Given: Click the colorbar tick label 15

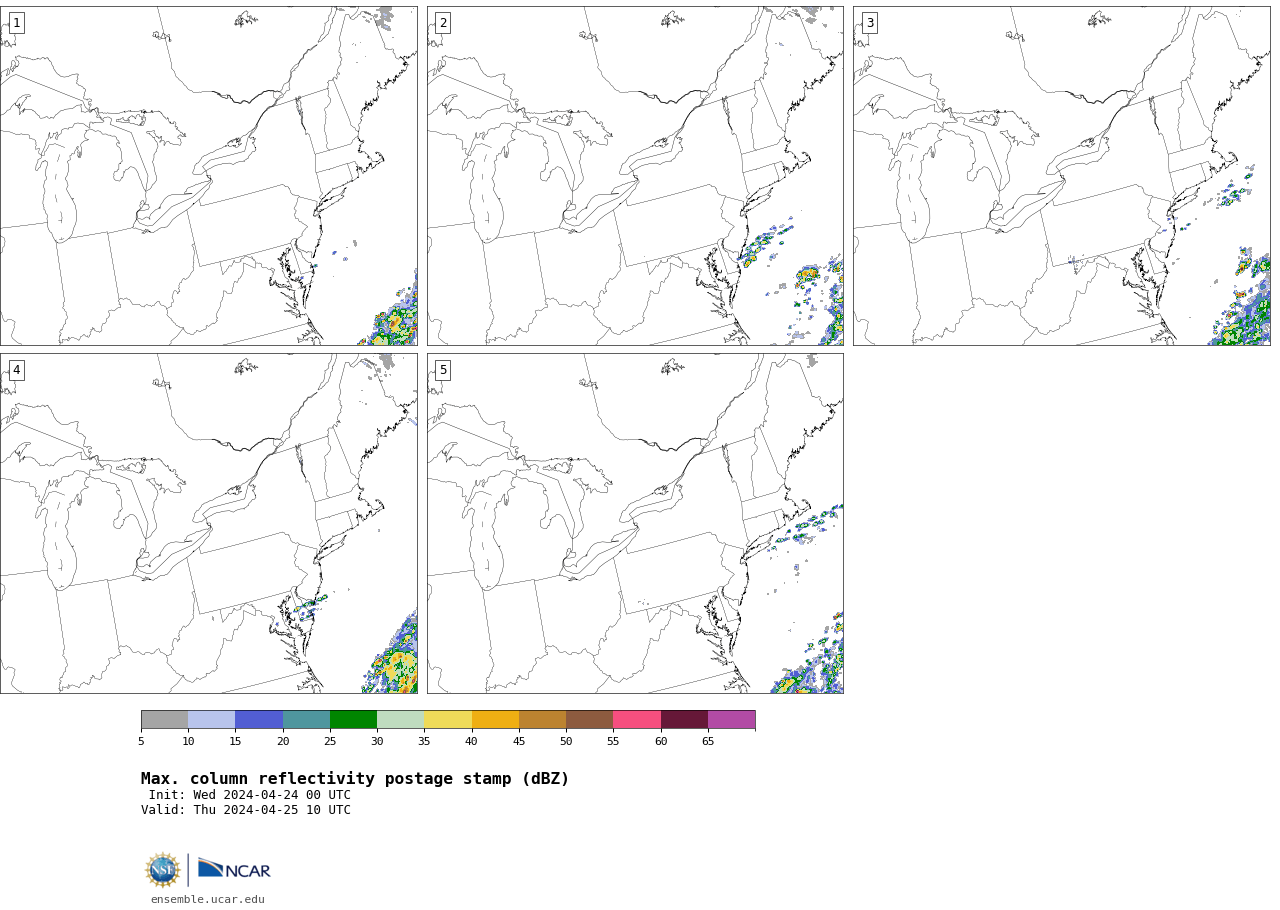Looking at the screenshot, I should (x=235, y=741).
